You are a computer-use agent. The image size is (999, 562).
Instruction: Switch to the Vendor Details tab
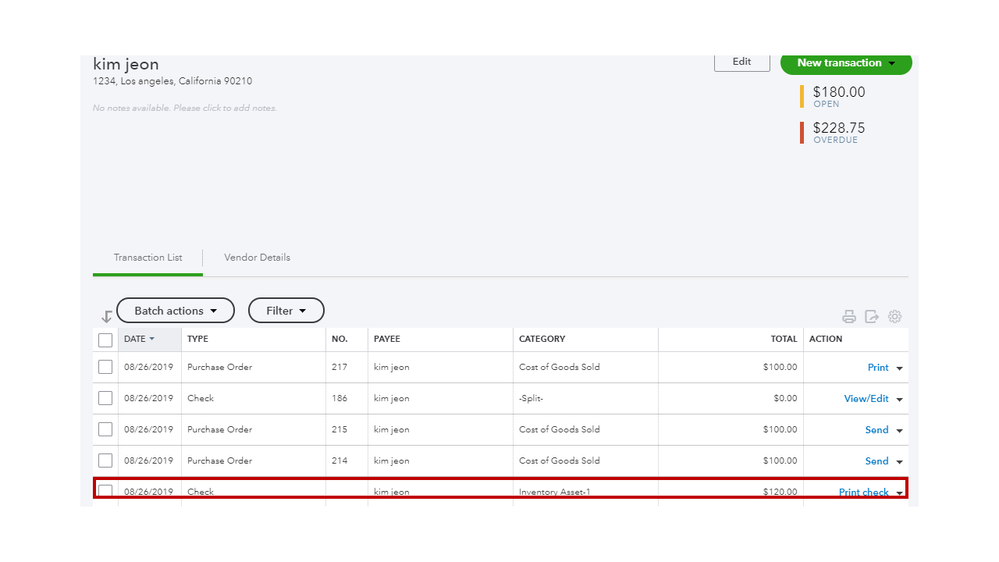(257, 258)
